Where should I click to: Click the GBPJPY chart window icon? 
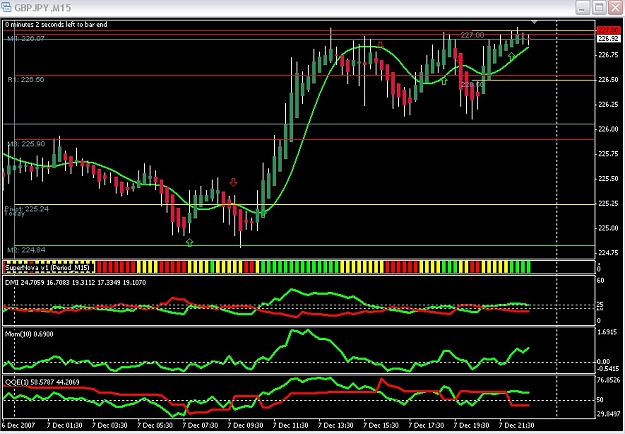pyautogui.click(x=6, y=7)
